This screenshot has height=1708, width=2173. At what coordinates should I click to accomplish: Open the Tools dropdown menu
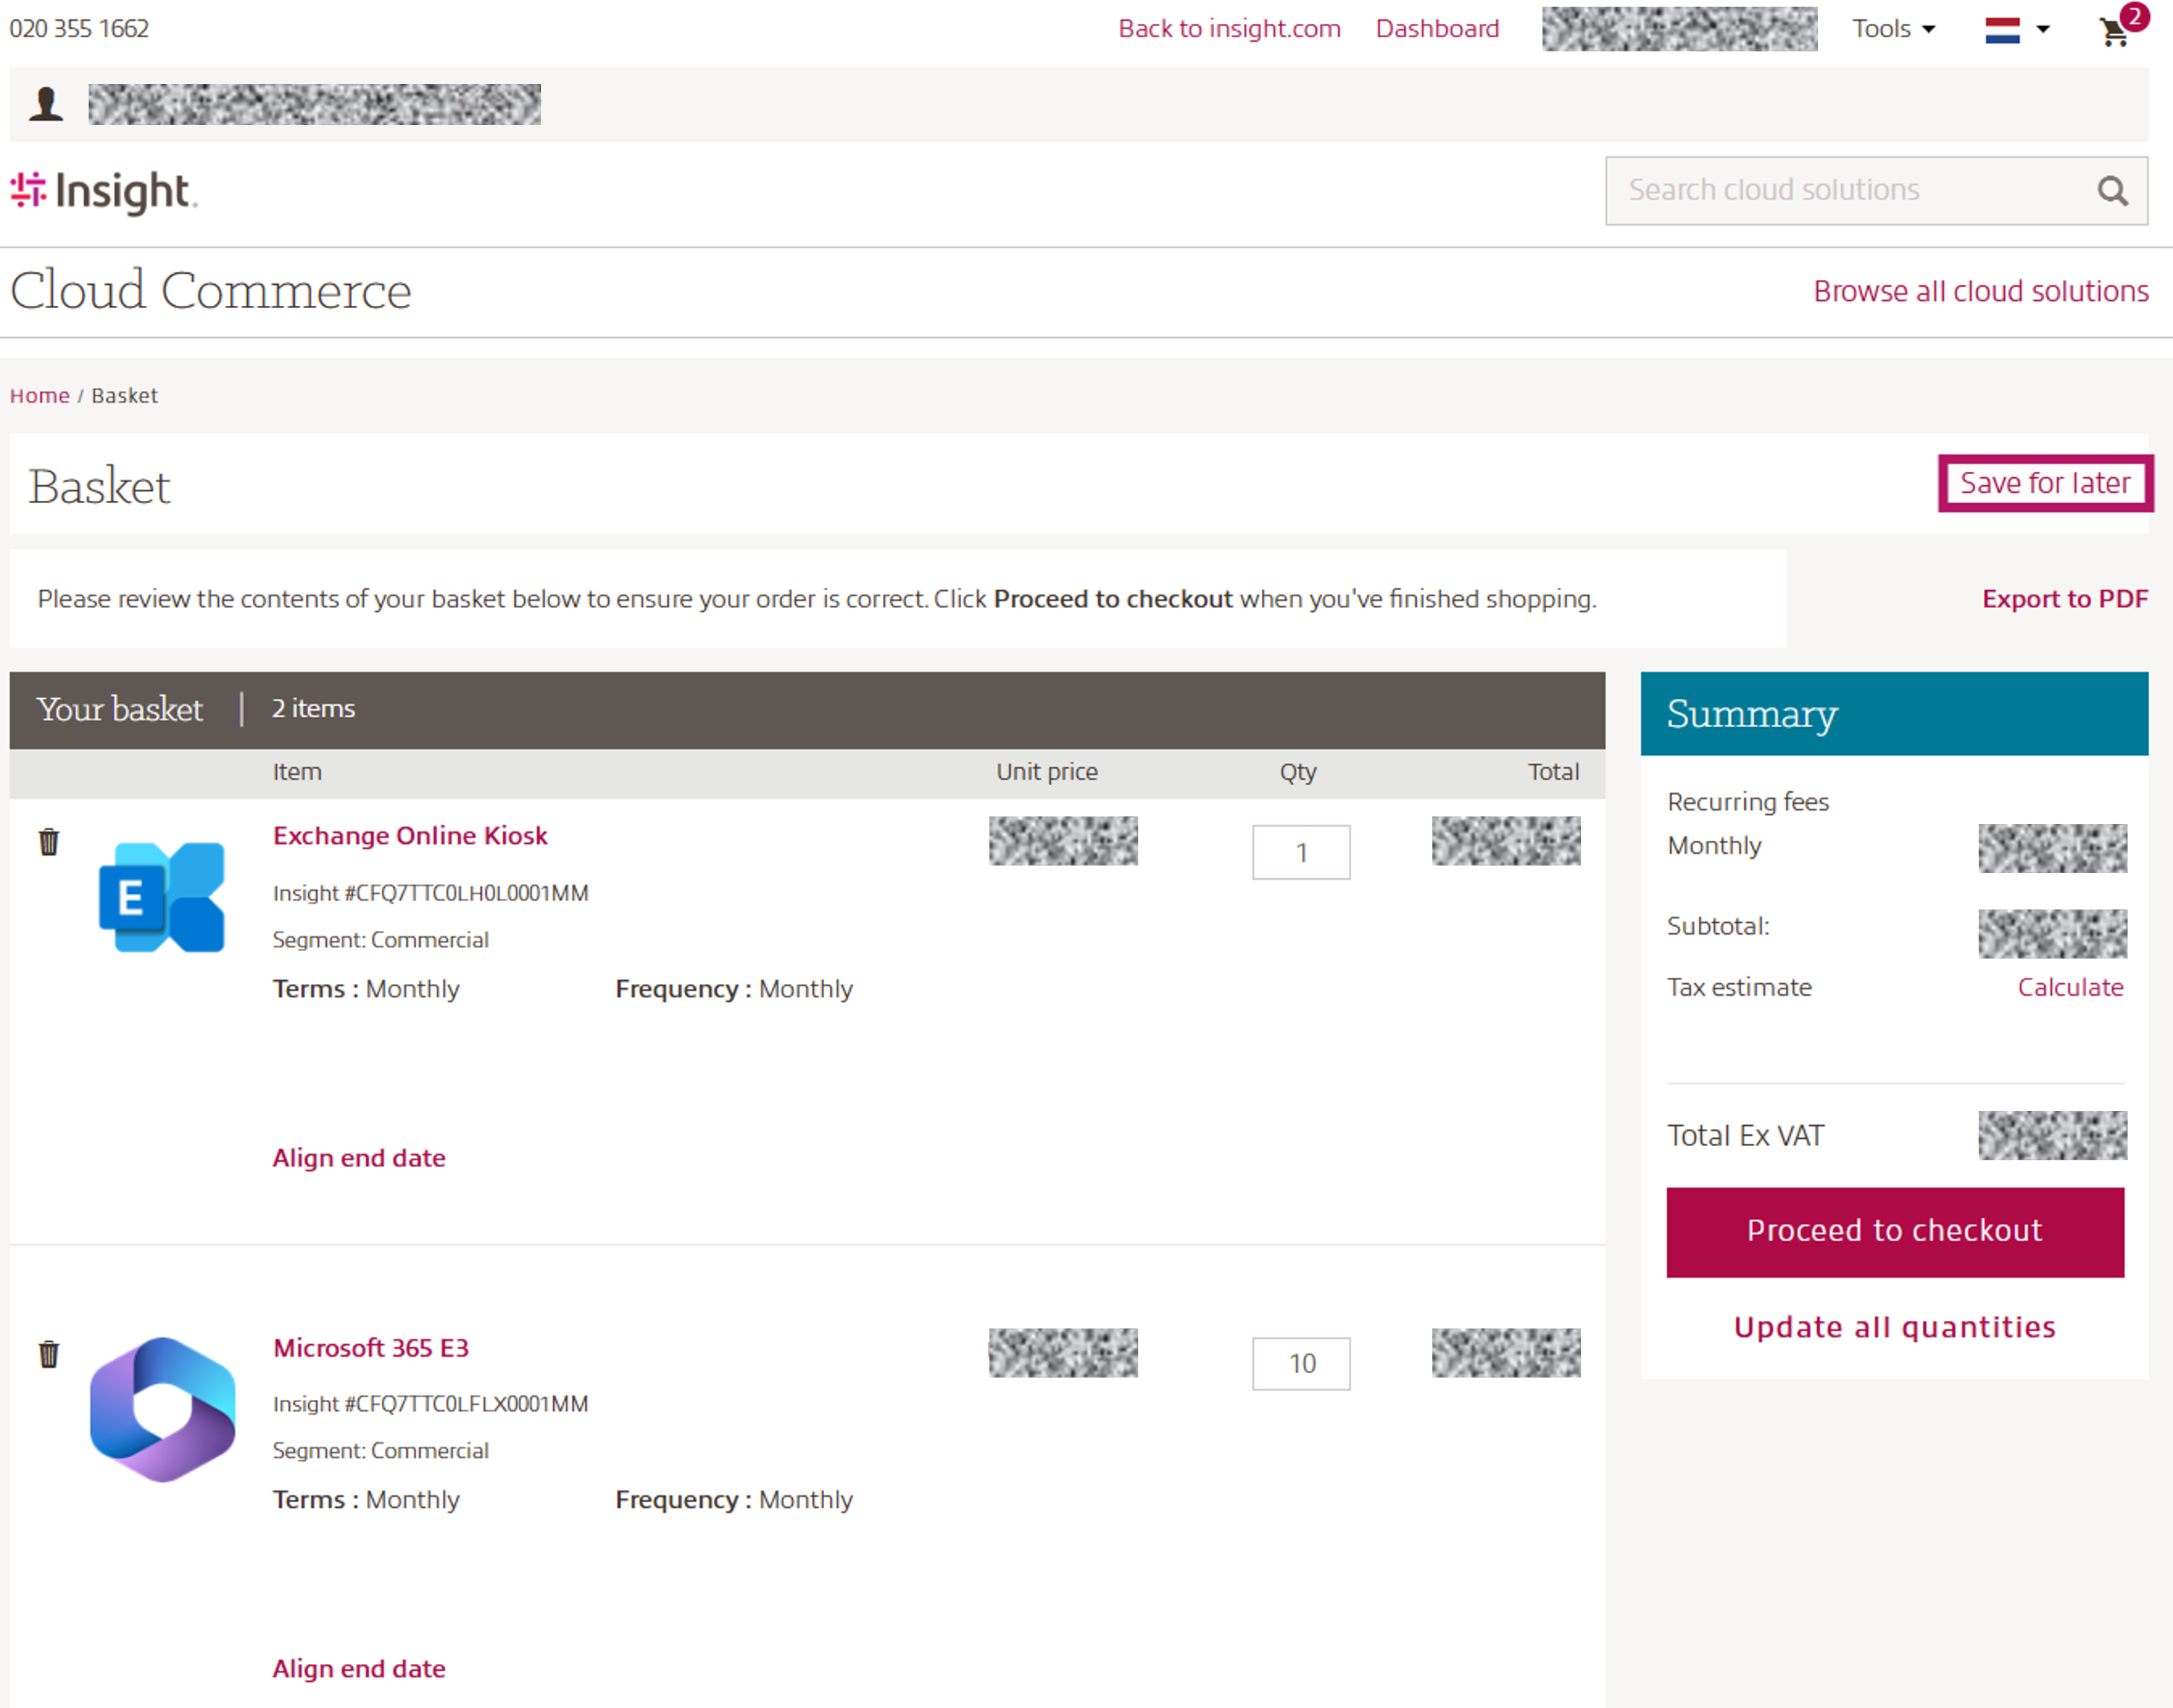pos(1893,29)
